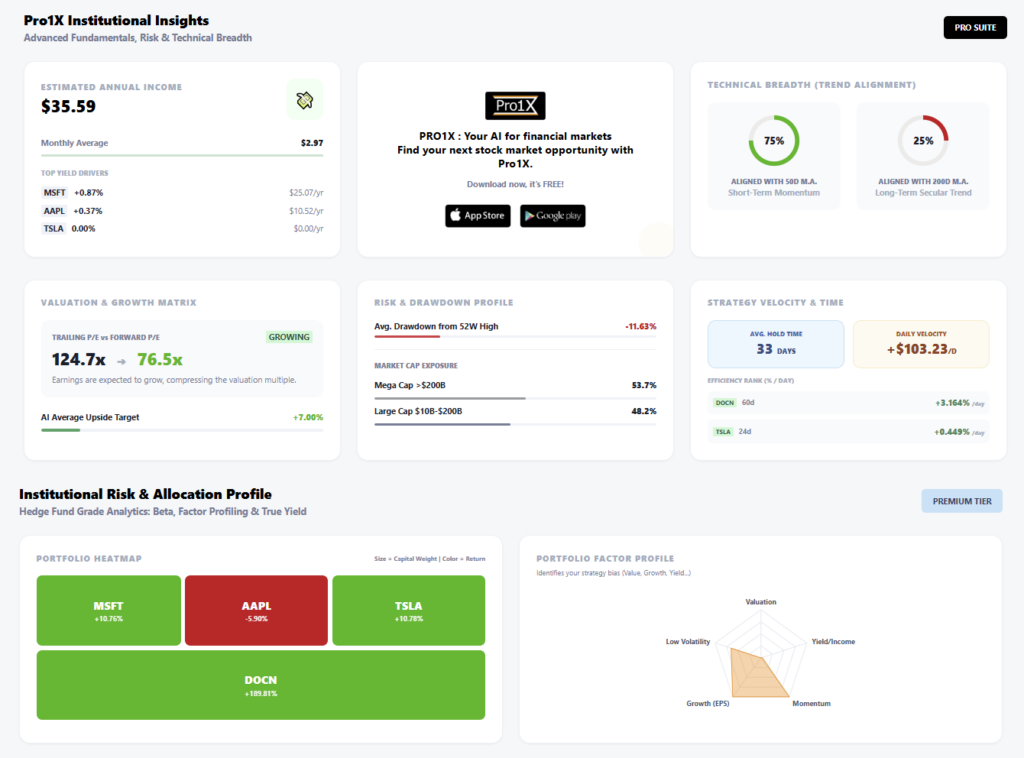Select the 25% aligned with 200D M.A. ring
The width and height of the screenshot is (1024, 758).
pos(923,140)
